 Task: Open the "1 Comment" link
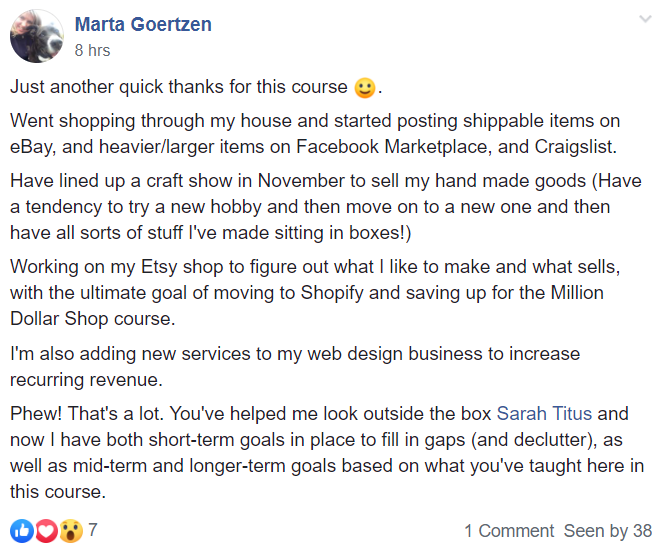coord(508,531)
